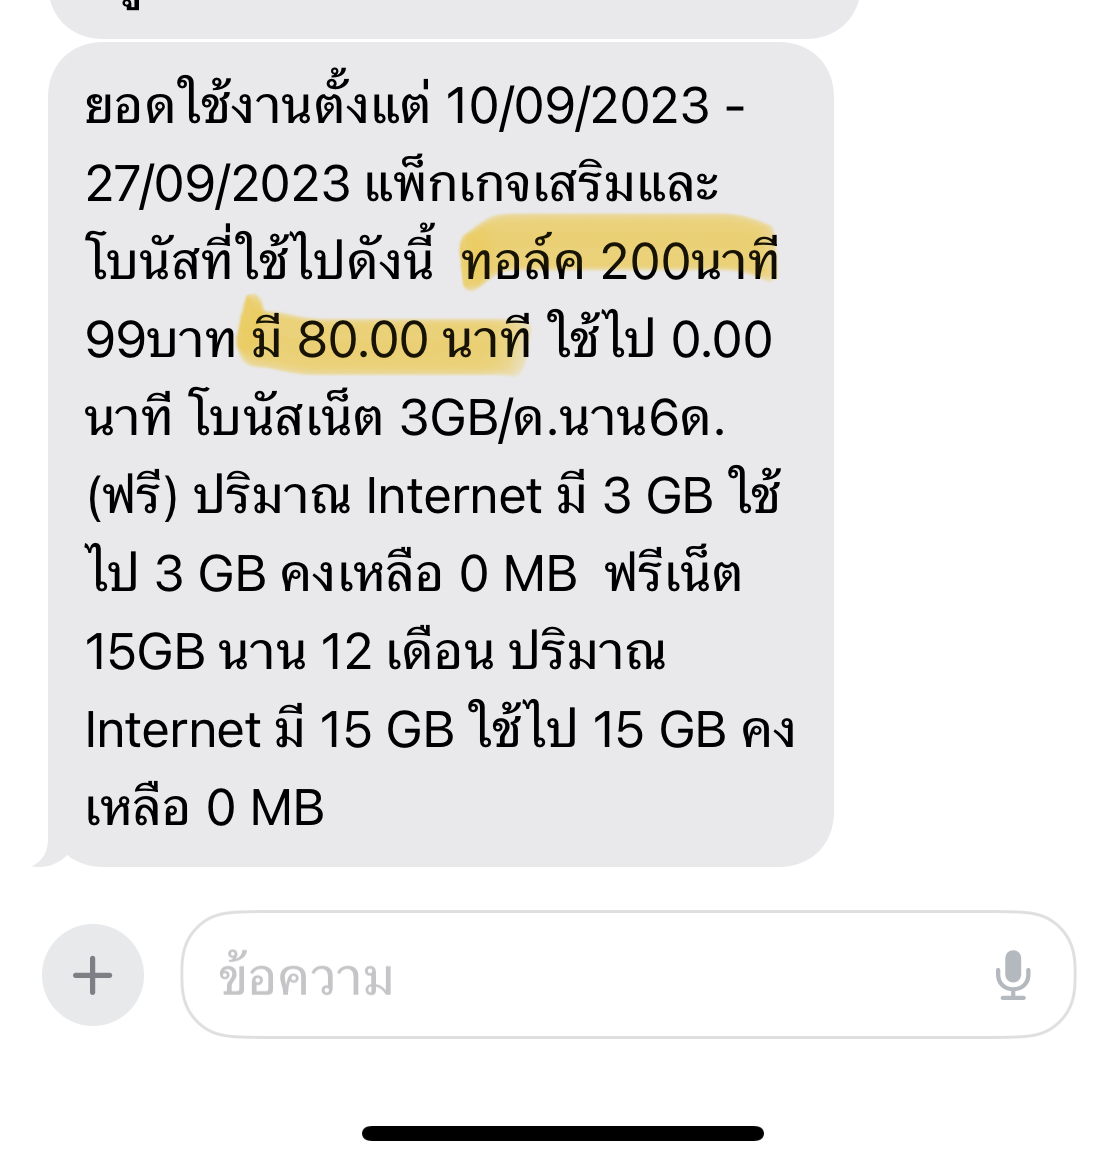Tap the end date 27/09/2023 in the message

[218, 184]
